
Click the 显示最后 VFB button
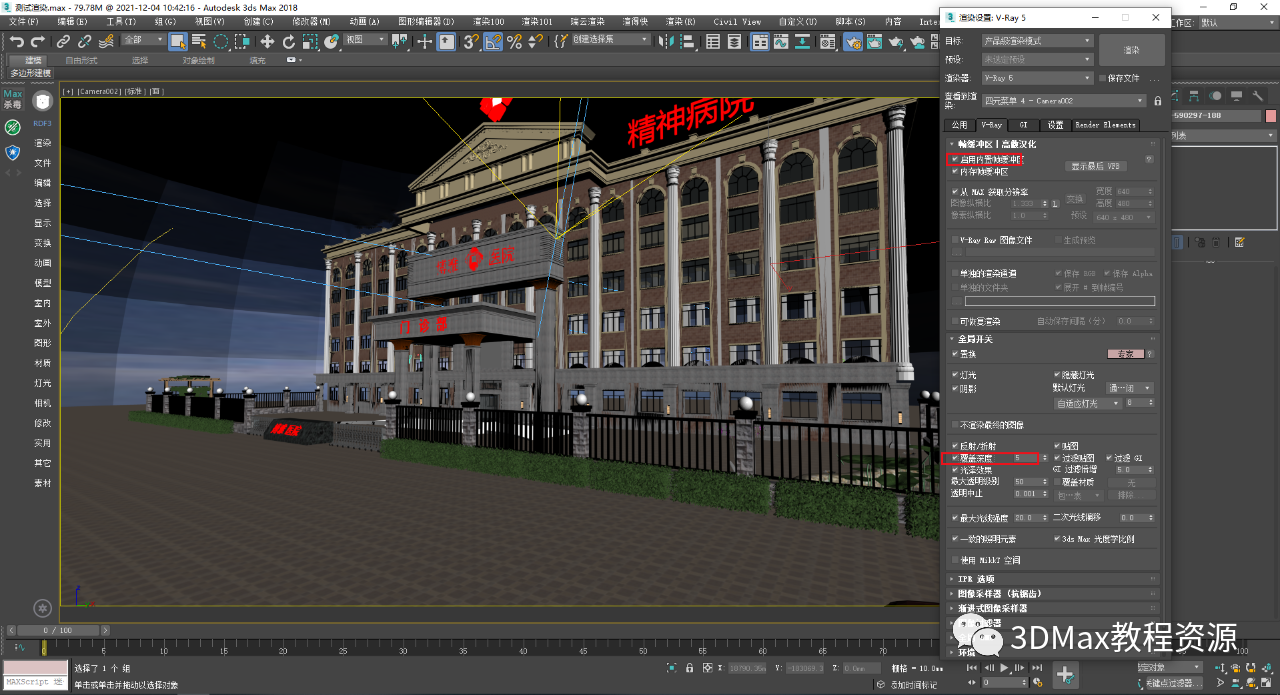(x=1097, y=166)
